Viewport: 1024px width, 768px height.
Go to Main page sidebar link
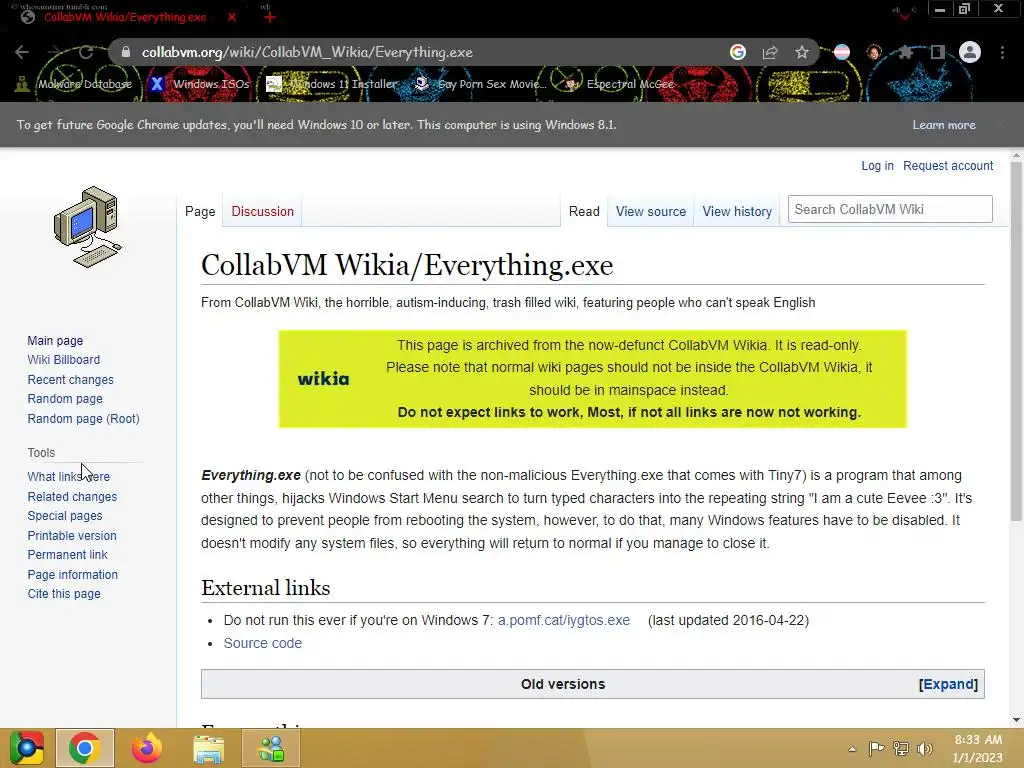pyautogui.click(x=56, y=341)
